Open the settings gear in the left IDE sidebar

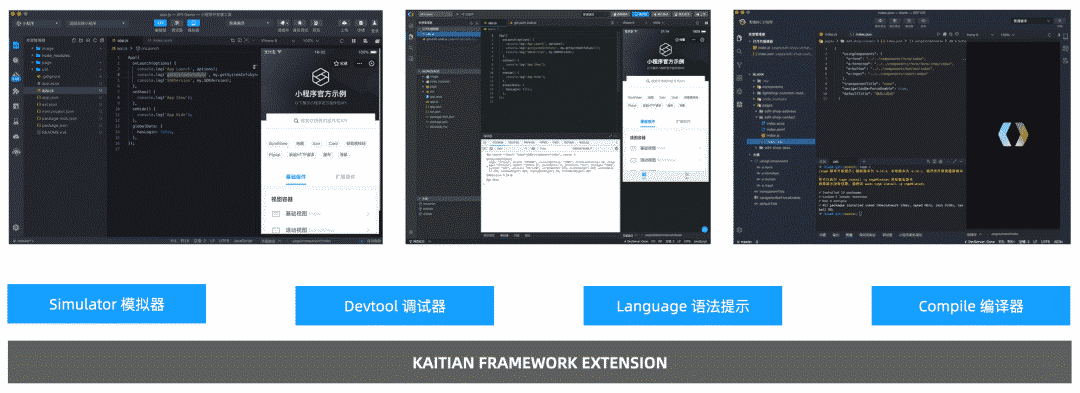pyautogui.click(x=15, y=228)
